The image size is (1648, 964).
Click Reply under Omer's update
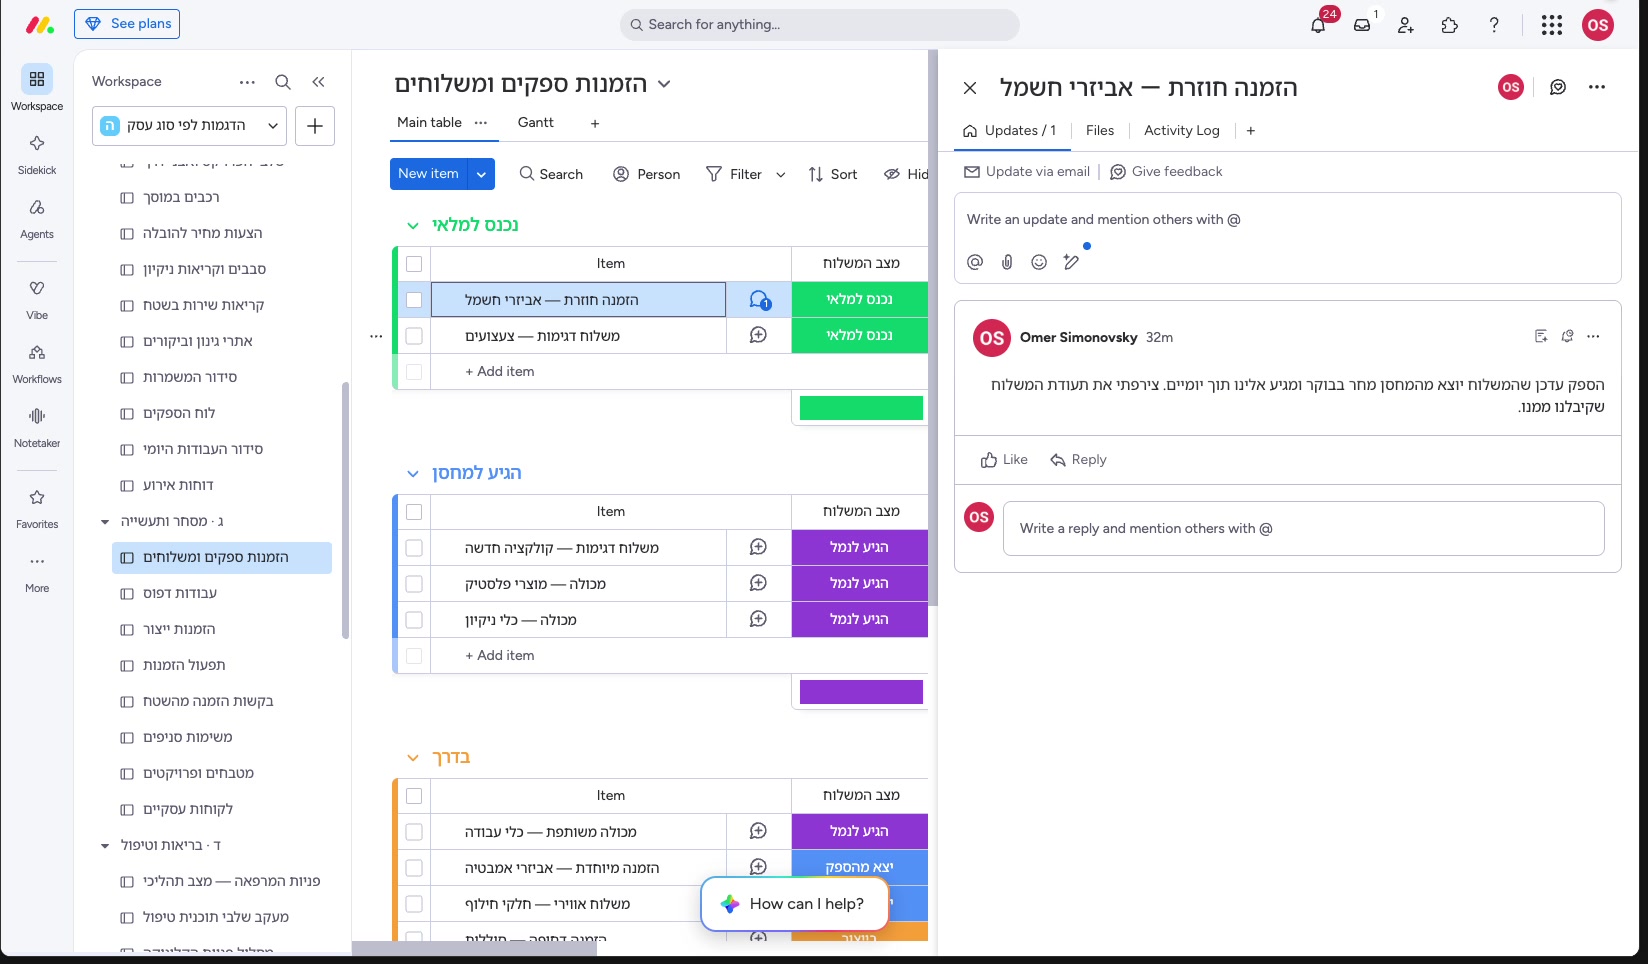click(x=1078, y=460)
